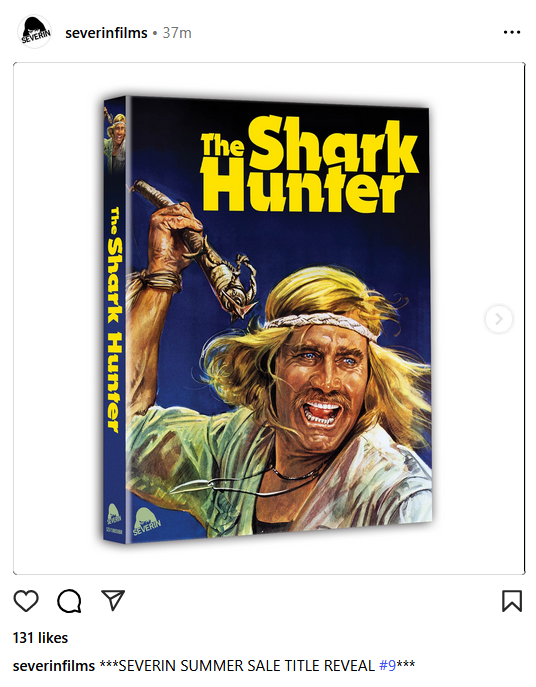Viewport: 536px width, 687px height.
Task: Click the 37m post timestamp
Action: tap(177, 33)
